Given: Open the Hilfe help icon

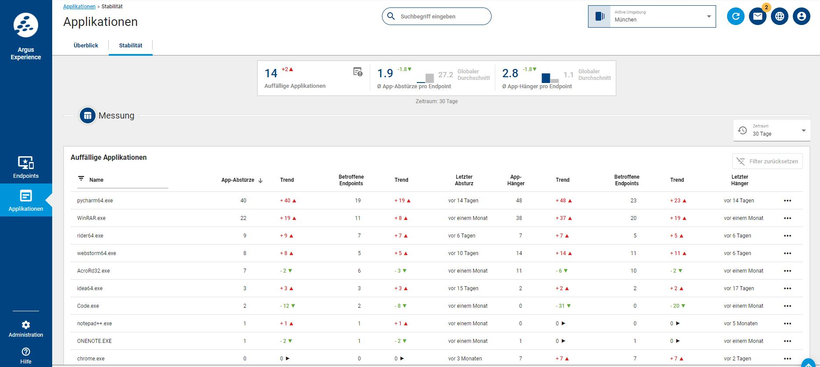Looking at the screenshot, I should point(26,351).
